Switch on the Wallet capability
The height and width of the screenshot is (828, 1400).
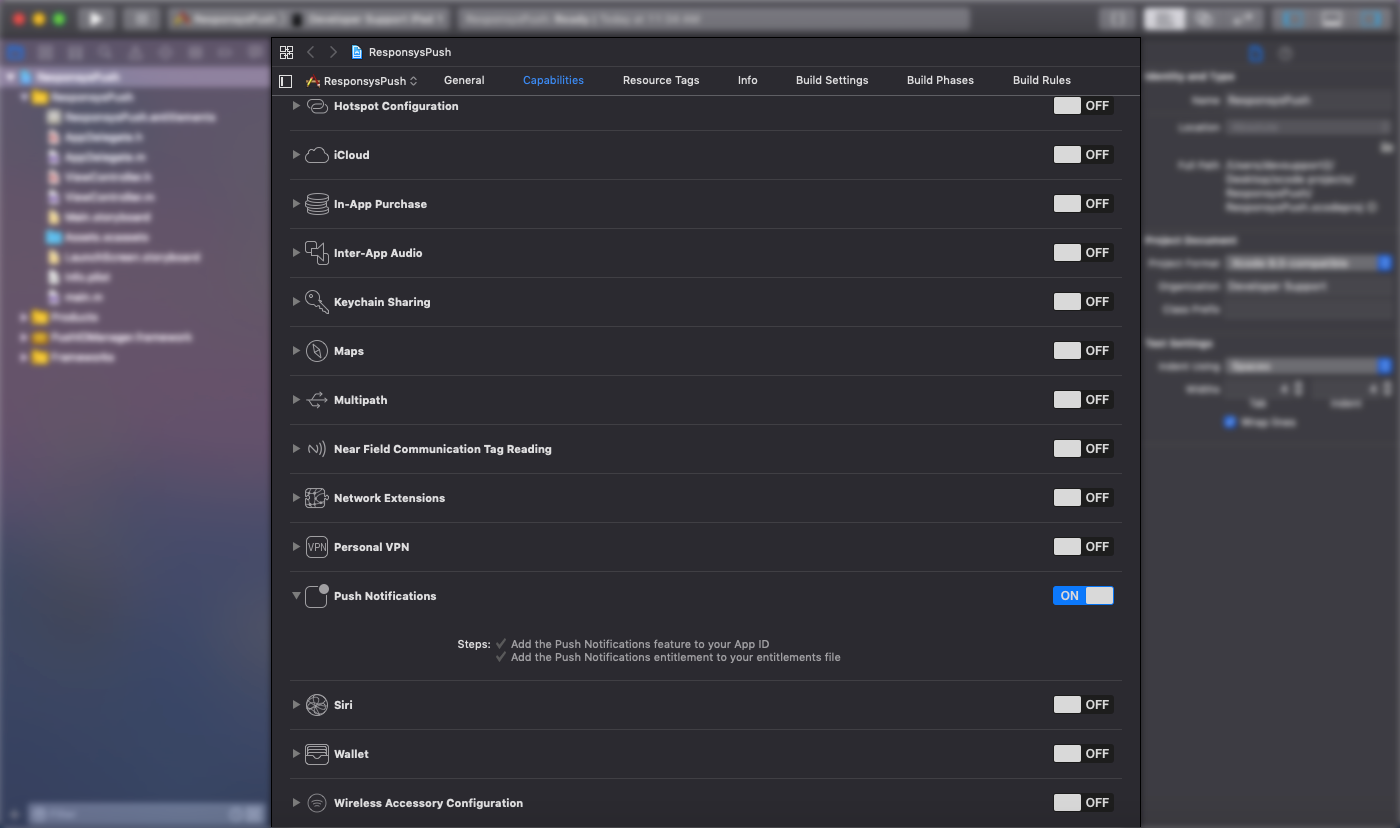(x=1083, y=754)
